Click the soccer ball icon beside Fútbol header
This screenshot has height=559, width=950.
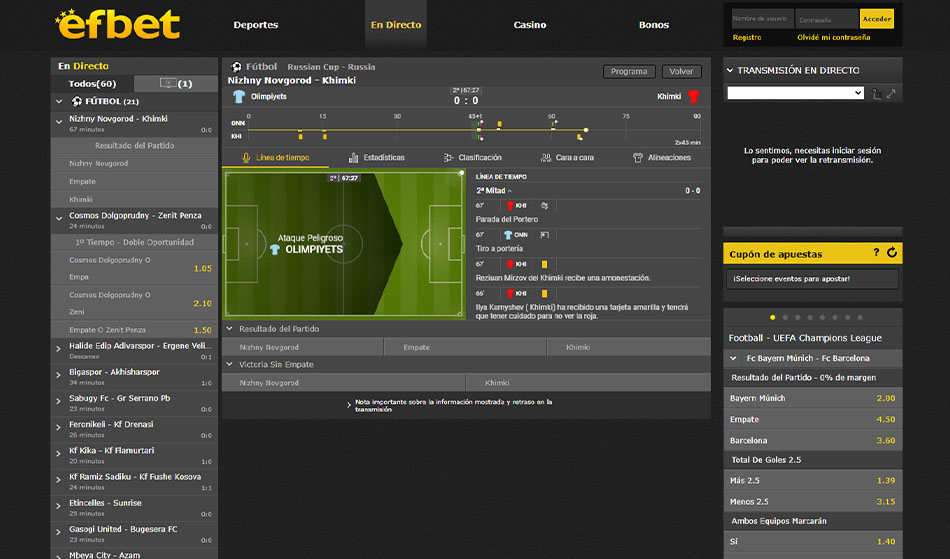coord(236,67)
